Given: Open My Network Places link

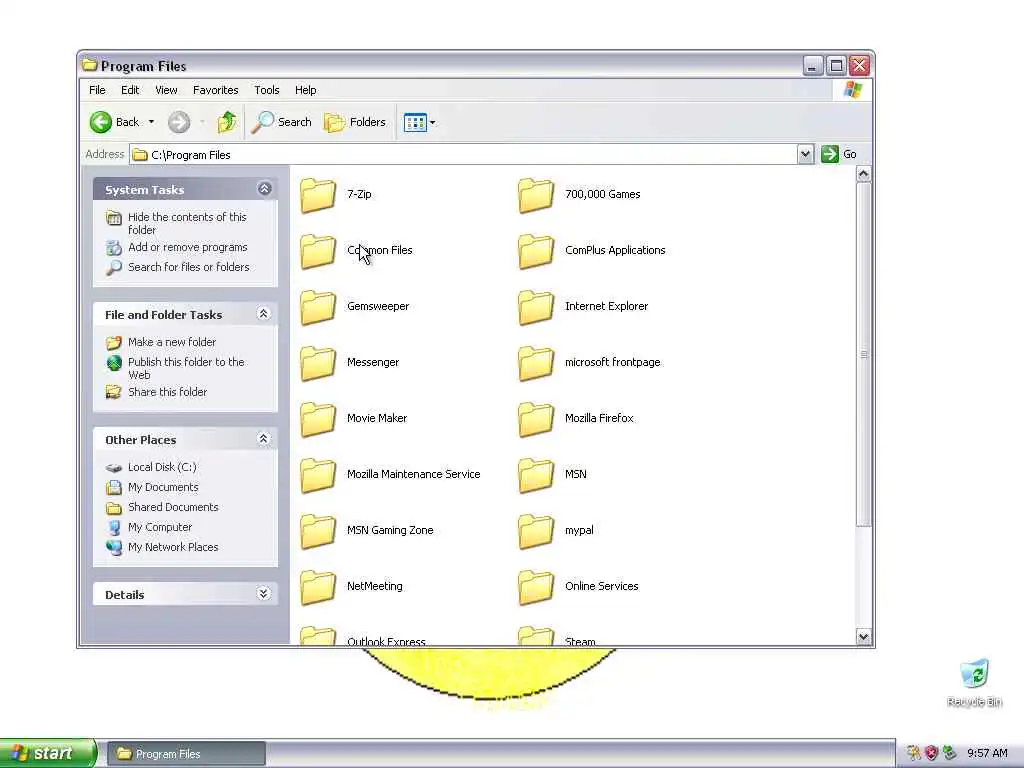Looking at the screenshot, I should point(173,547).
